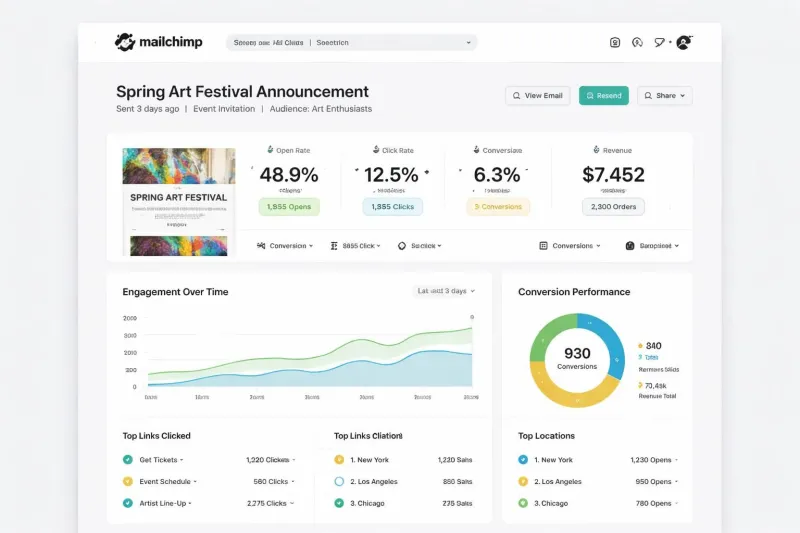This screenshot has width=800, height=533.
Task: Click Audience: Art Enthusiasts text
Action: (x=320, y=109)
